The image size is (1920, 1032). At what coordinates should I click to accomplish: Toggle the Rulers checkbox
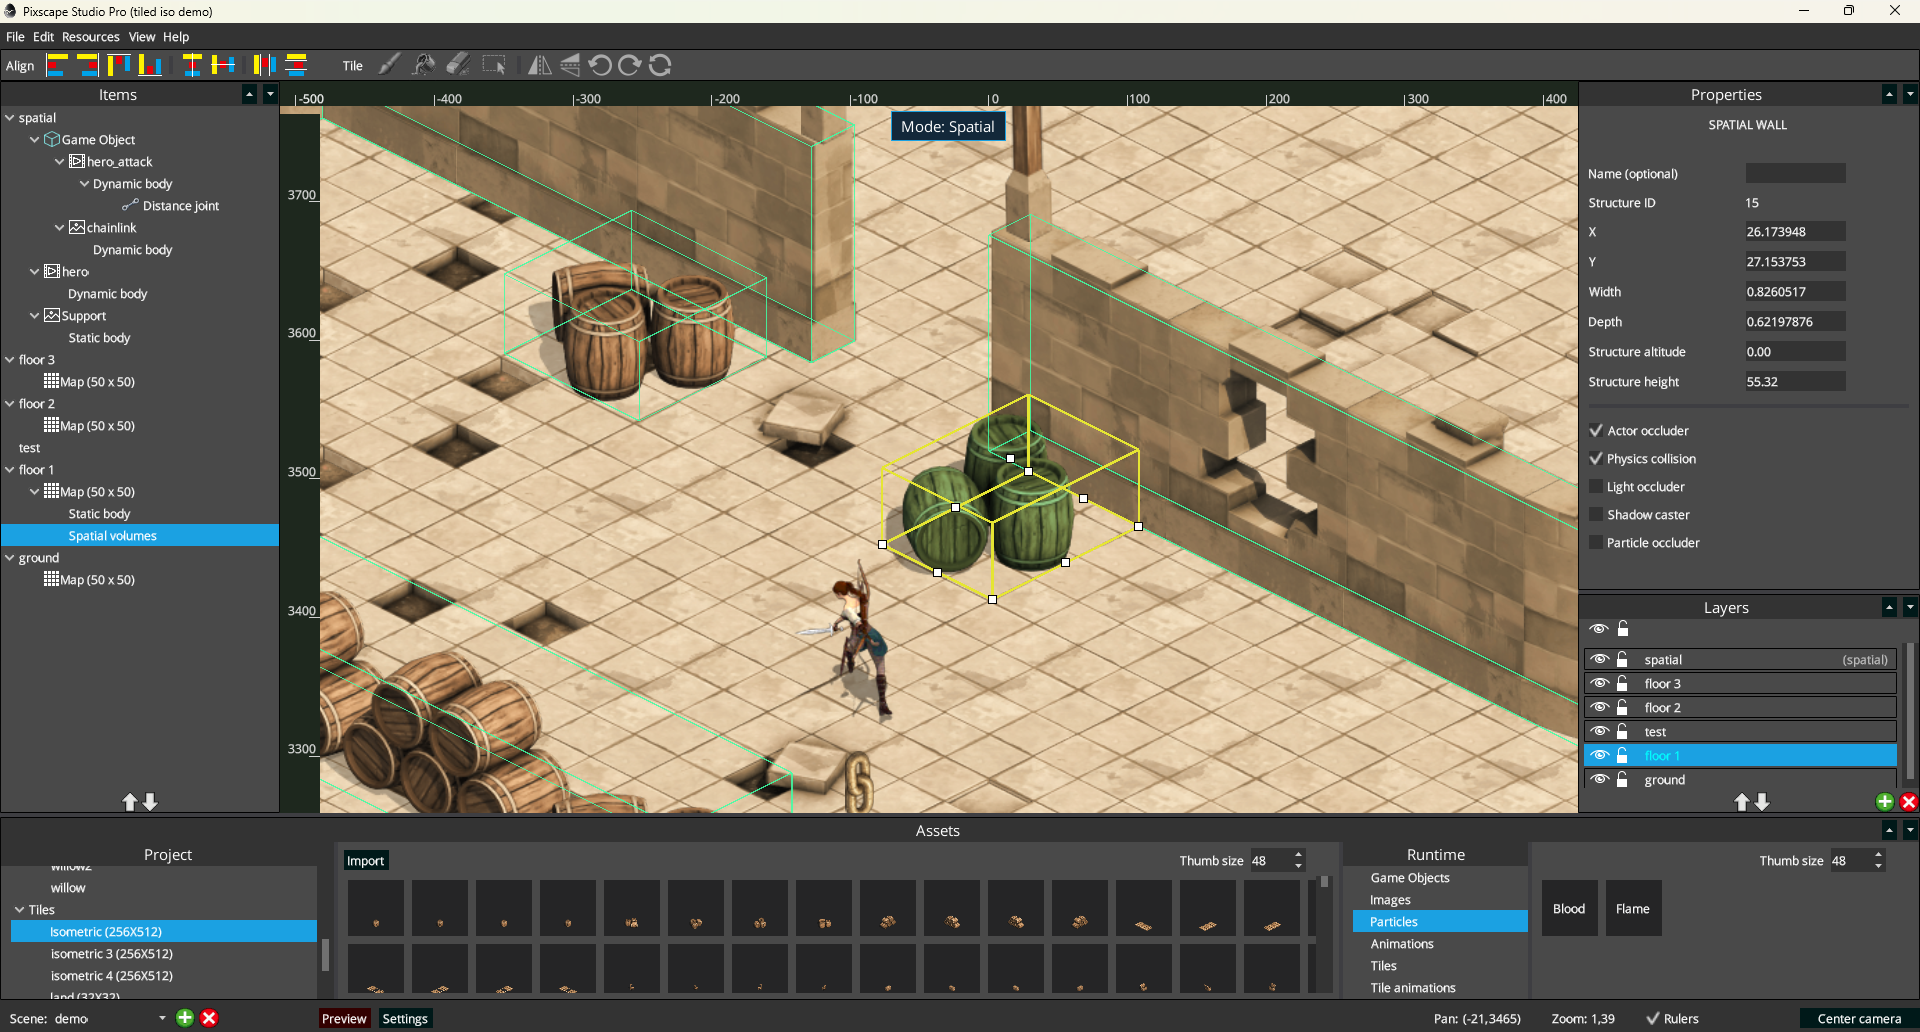tap(1653, 1019)
